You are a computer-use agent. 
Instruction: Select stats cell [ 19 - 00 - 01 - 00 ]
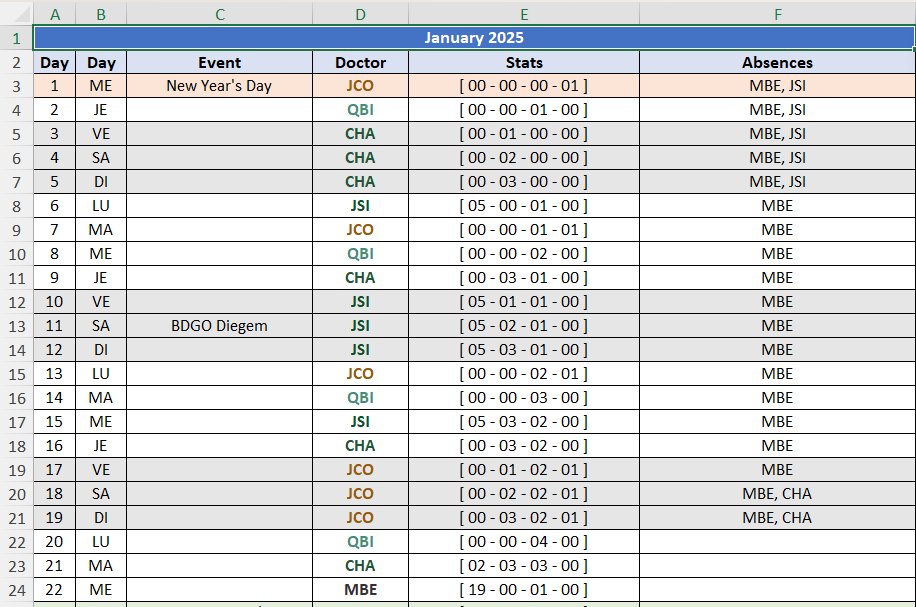click(x=524, y=590)
